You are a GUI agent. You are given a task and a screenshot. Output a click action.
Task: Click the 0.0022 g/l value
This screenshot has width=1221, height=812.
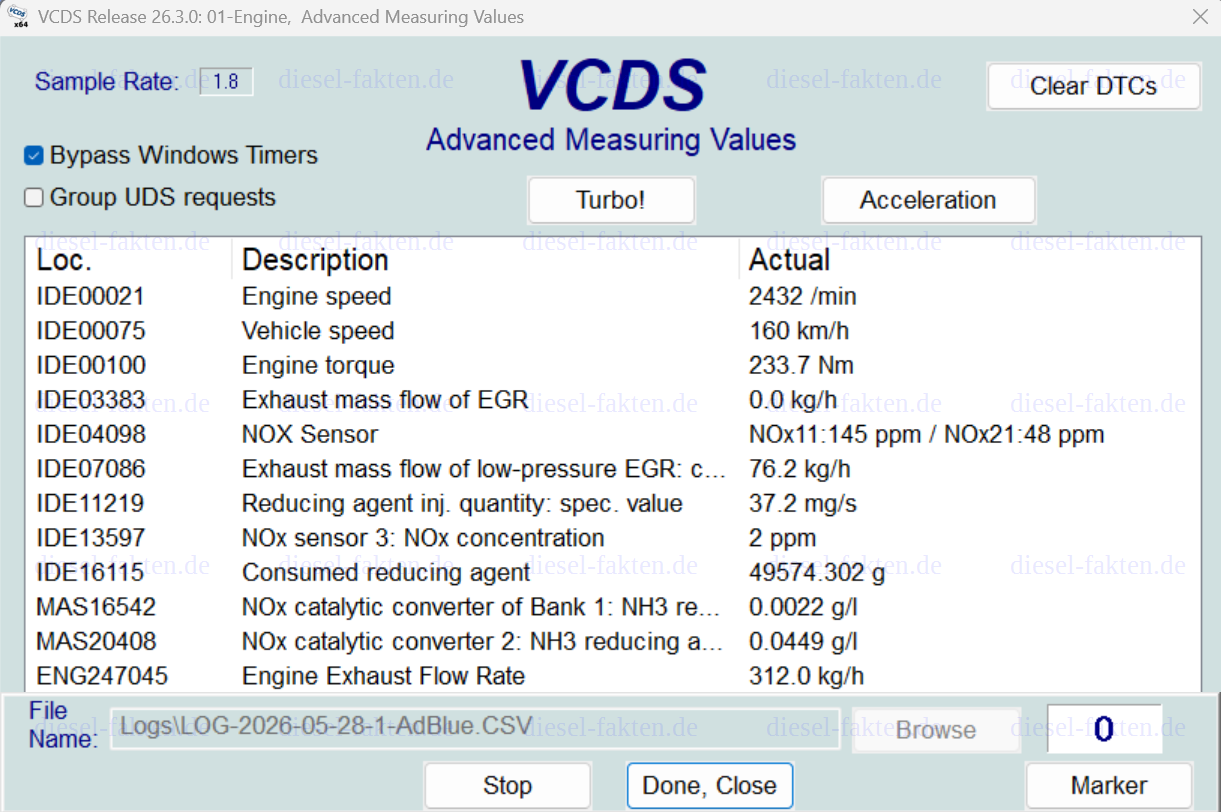click(803, 607)
